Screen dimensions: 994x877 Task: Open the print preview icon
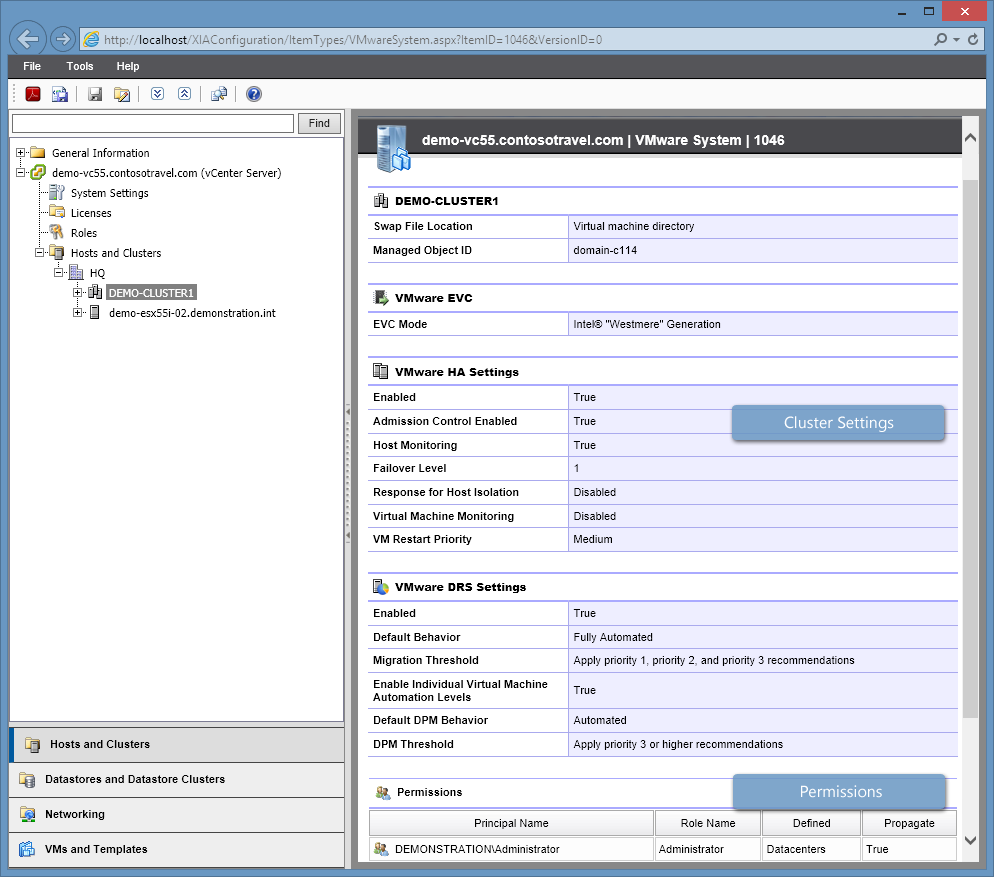tap(58, 93)
